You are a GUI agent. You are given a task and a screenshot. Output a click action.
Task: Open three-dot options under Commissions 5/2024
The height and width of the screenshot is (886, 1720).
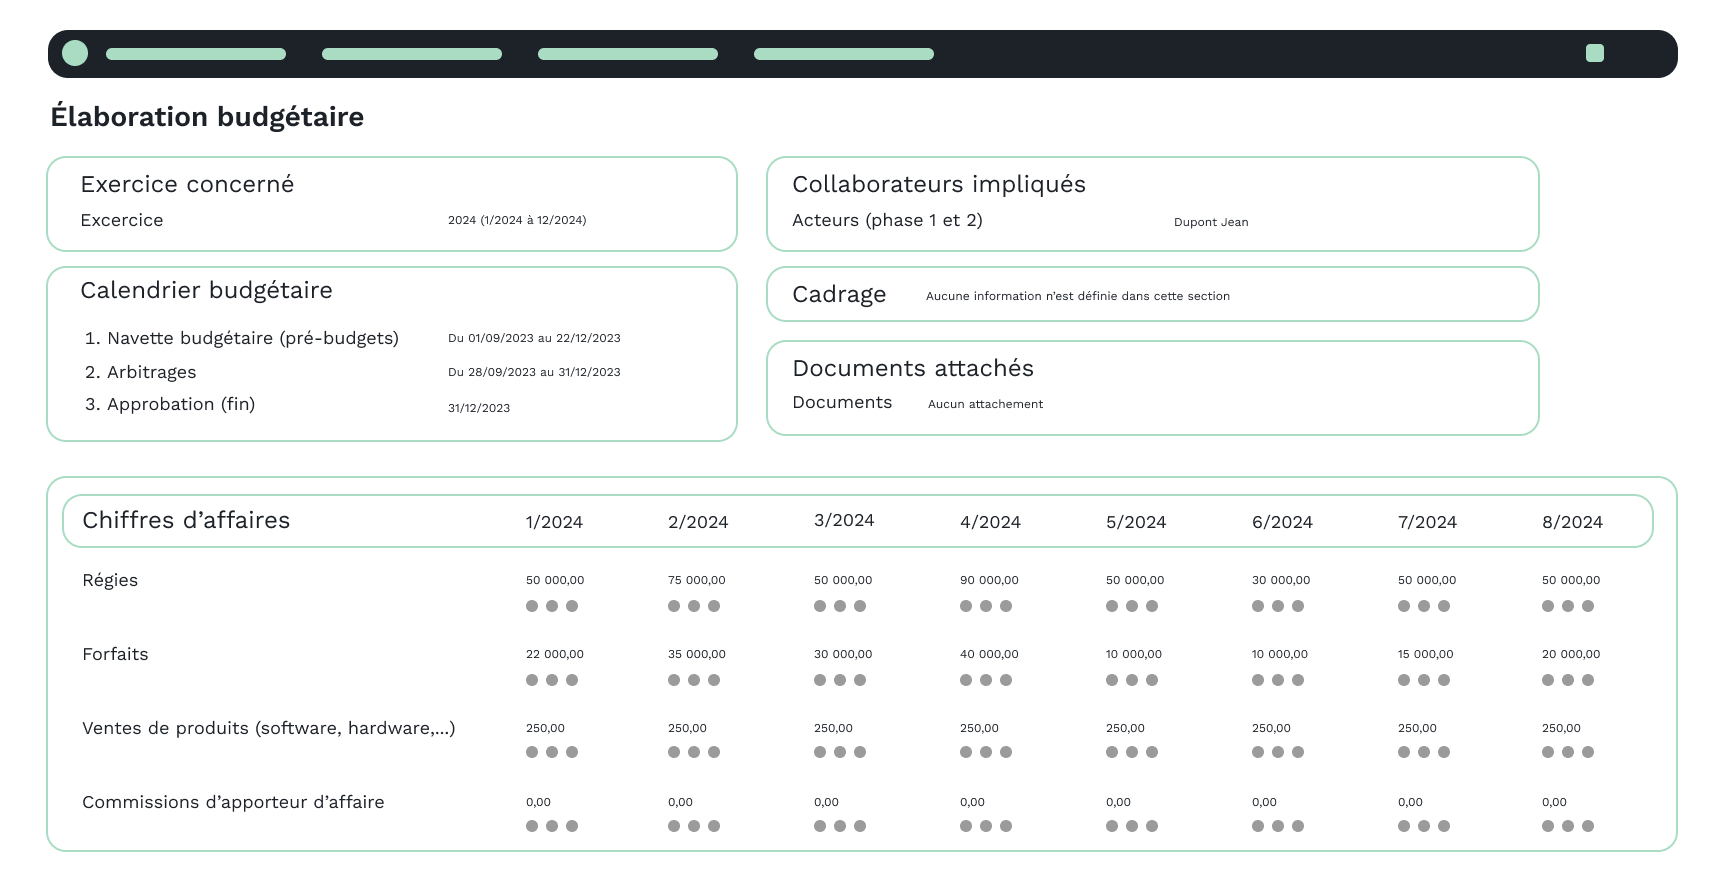[1132, 826]
